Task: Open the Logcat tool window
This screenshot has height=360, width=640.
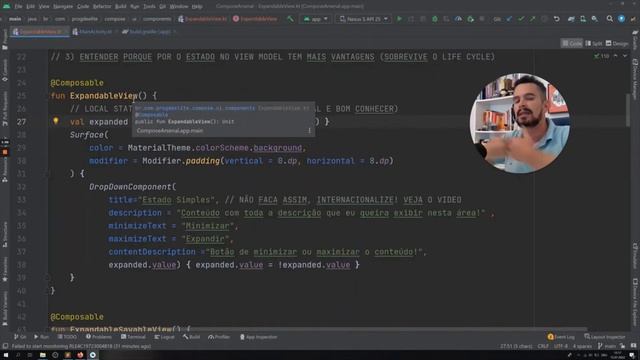Action: [x=164, y=337]
